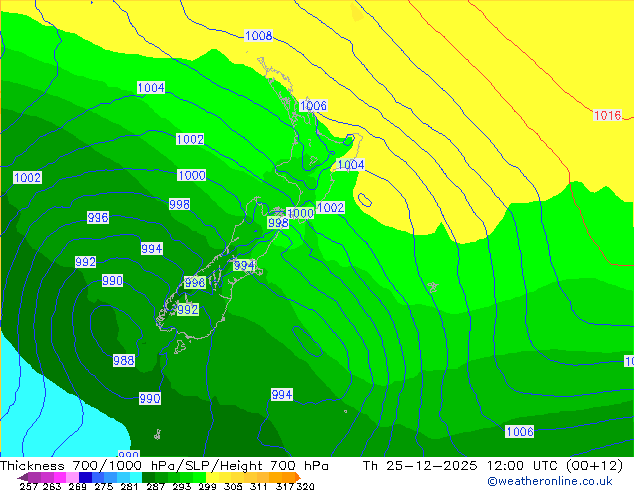This screenshot has height=490, width=634.
Task: Click the (00+12) forecast offset text
Action: point(594,466)
